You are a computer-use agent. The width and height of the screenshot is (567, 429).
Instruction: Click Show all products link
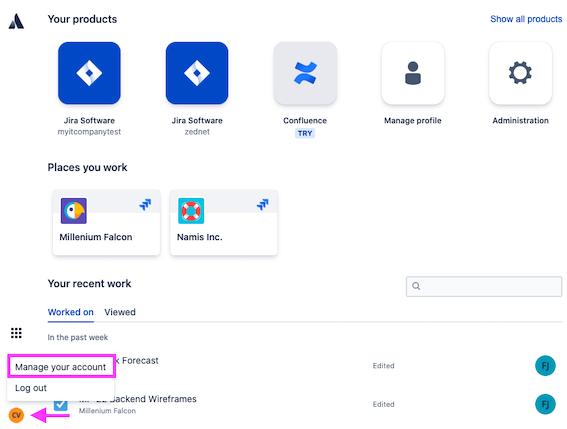click(526, 19)
